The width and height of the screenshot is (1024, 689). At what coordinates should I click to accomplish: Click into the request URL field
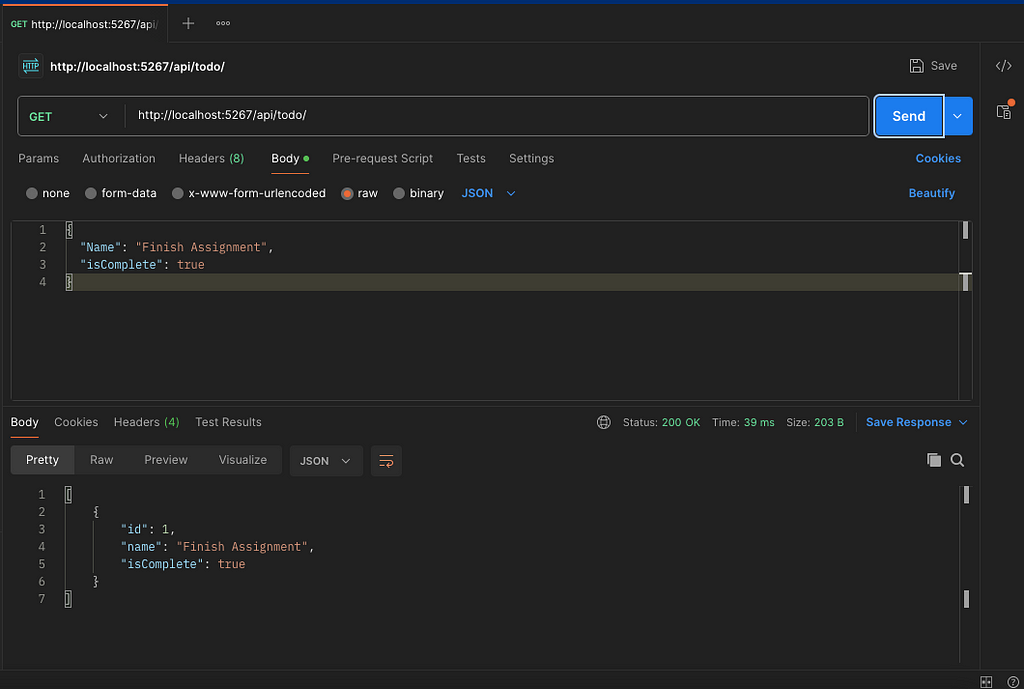496,116
